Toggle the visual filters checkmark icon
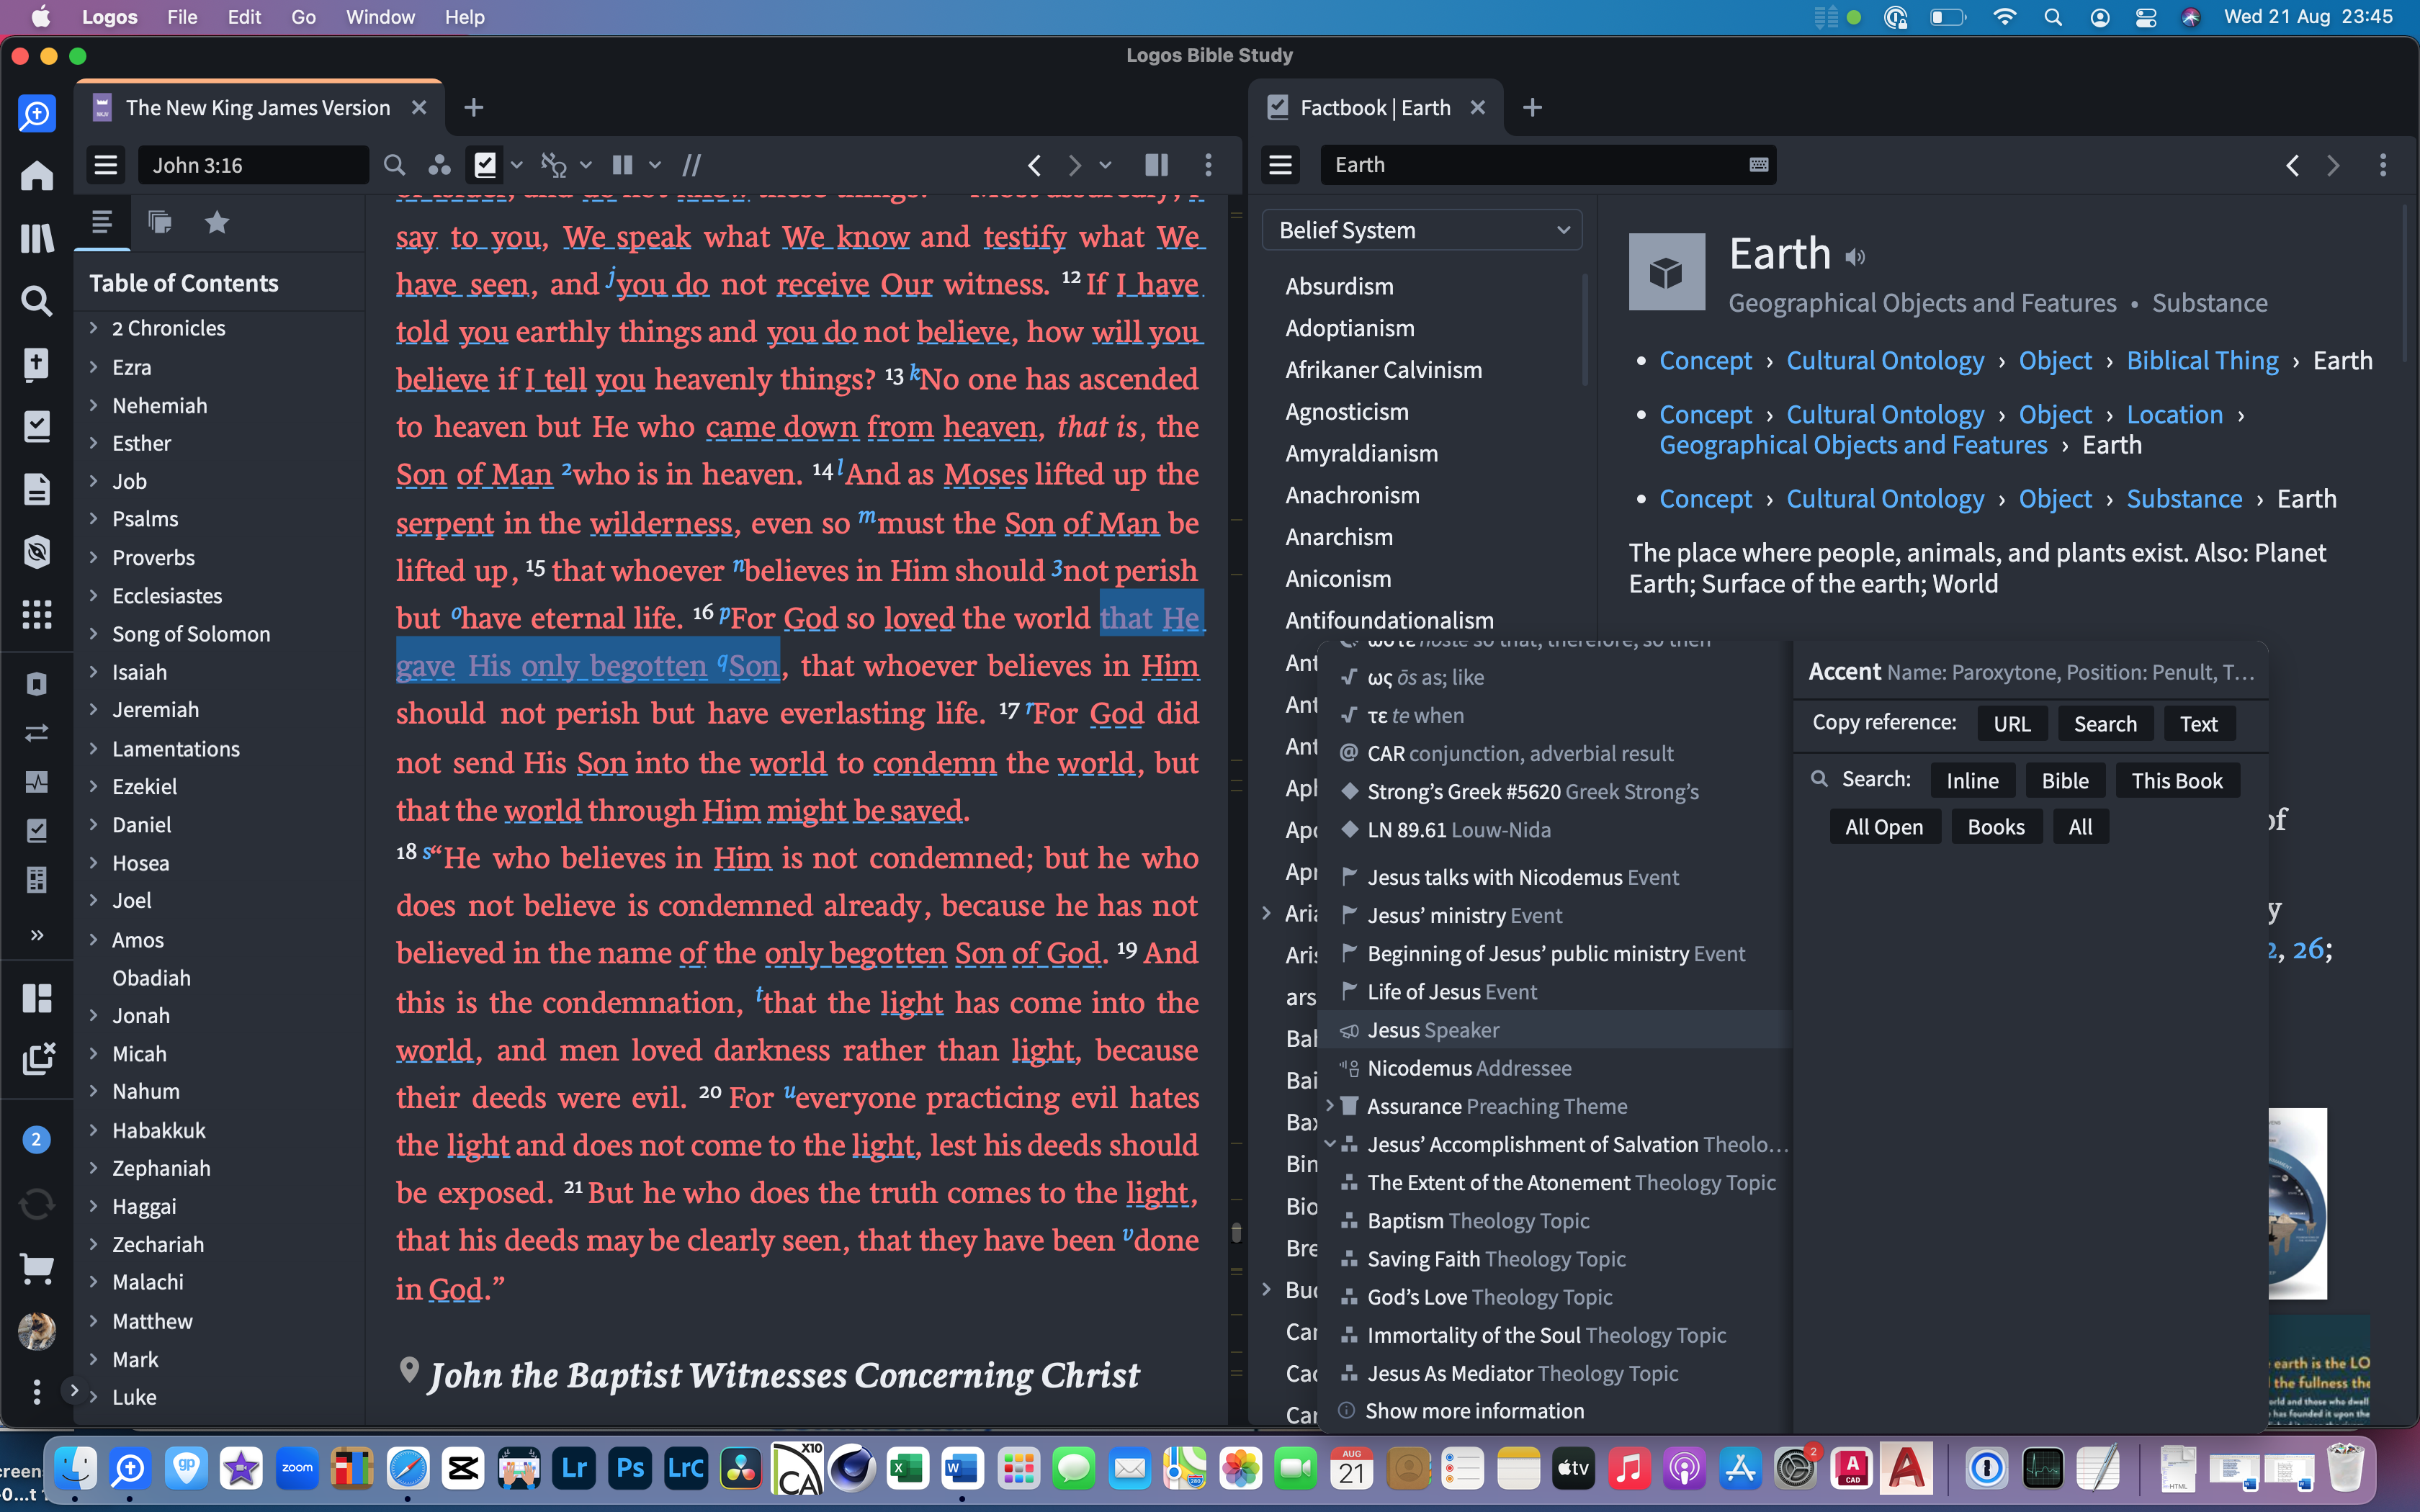The height and width of the screenshot is (1512, 2420). click(485, 165)
